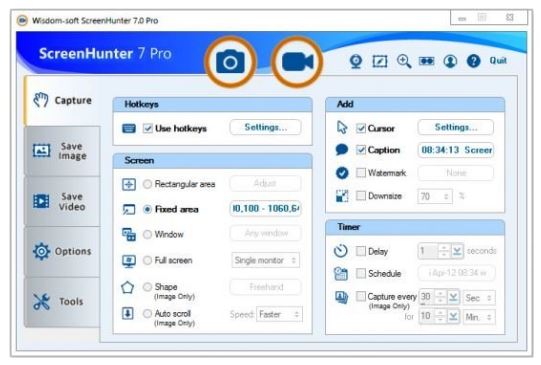Viewport: 541px width, 365px height.
Task: Open the Single monitor dropdown
Action: click(x=265, y=260)
